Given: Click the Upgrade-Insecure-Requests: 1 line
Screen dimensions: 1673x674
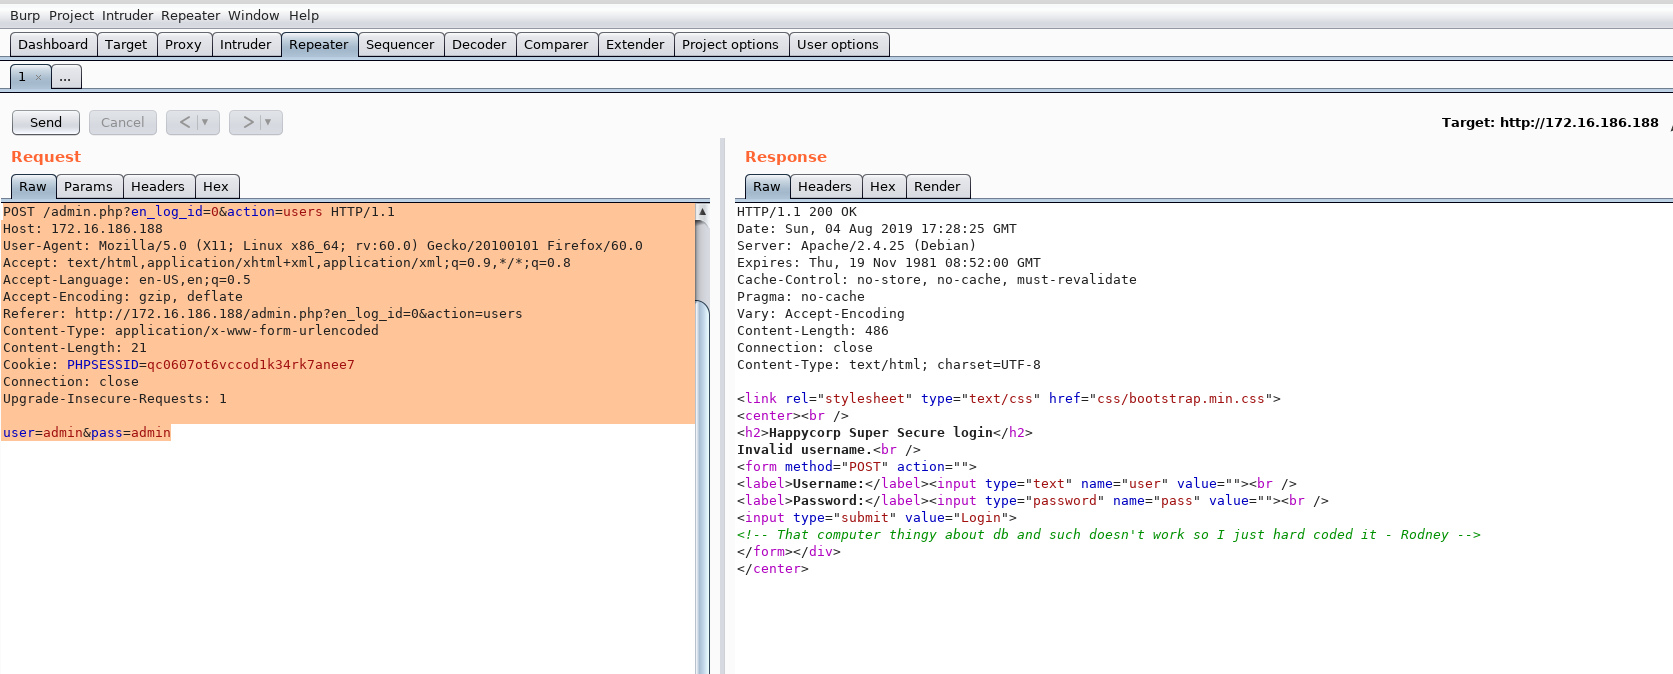Looking at the screenshot, I should [115, 399].
